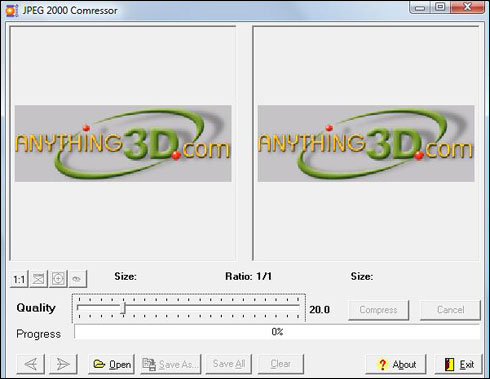Click the original image preview on left
Screen dimensions: 490x379
[x=123, y=144]
